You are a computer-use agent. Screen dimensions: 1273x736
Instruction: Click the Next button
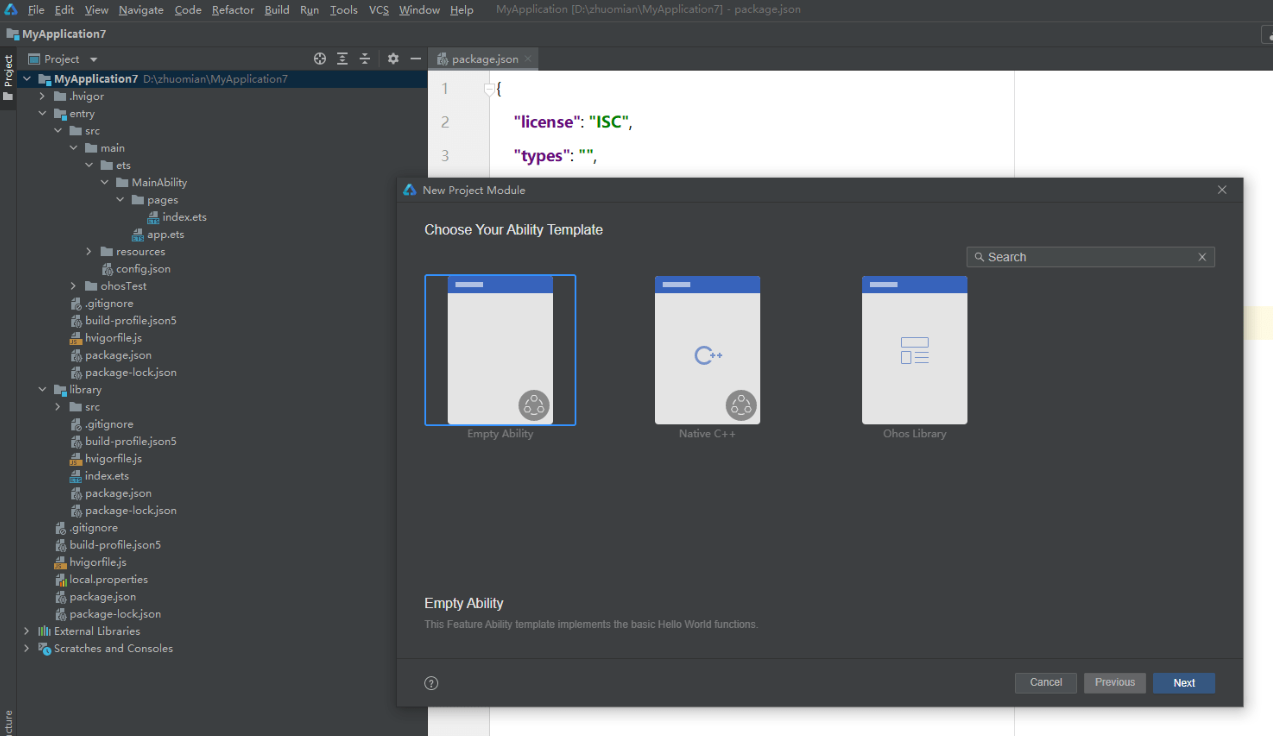[1183, 683]
